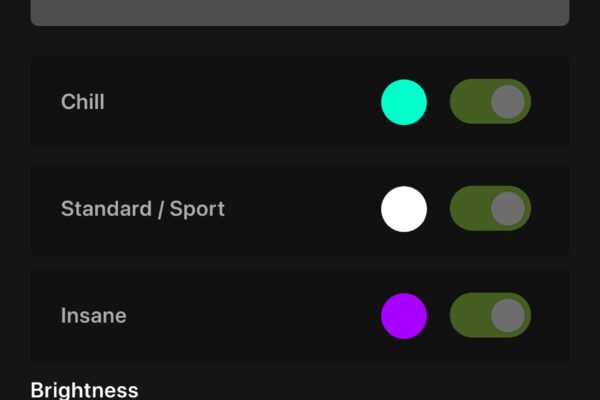Turn off the Insane mode switch
Viewport: 600px width, 400px height.
click(x=490, y=316)
